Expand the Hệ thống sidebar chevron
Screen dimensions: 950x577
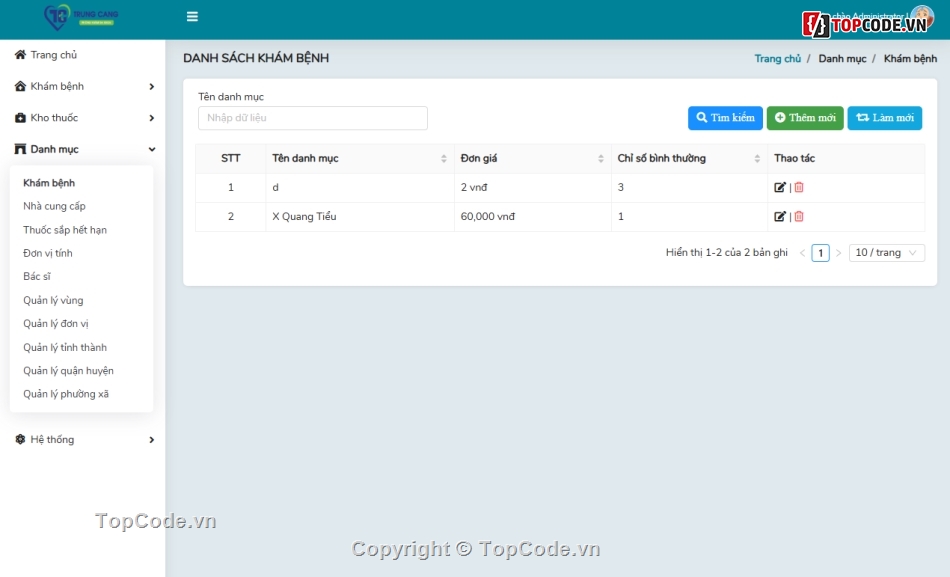151,440
